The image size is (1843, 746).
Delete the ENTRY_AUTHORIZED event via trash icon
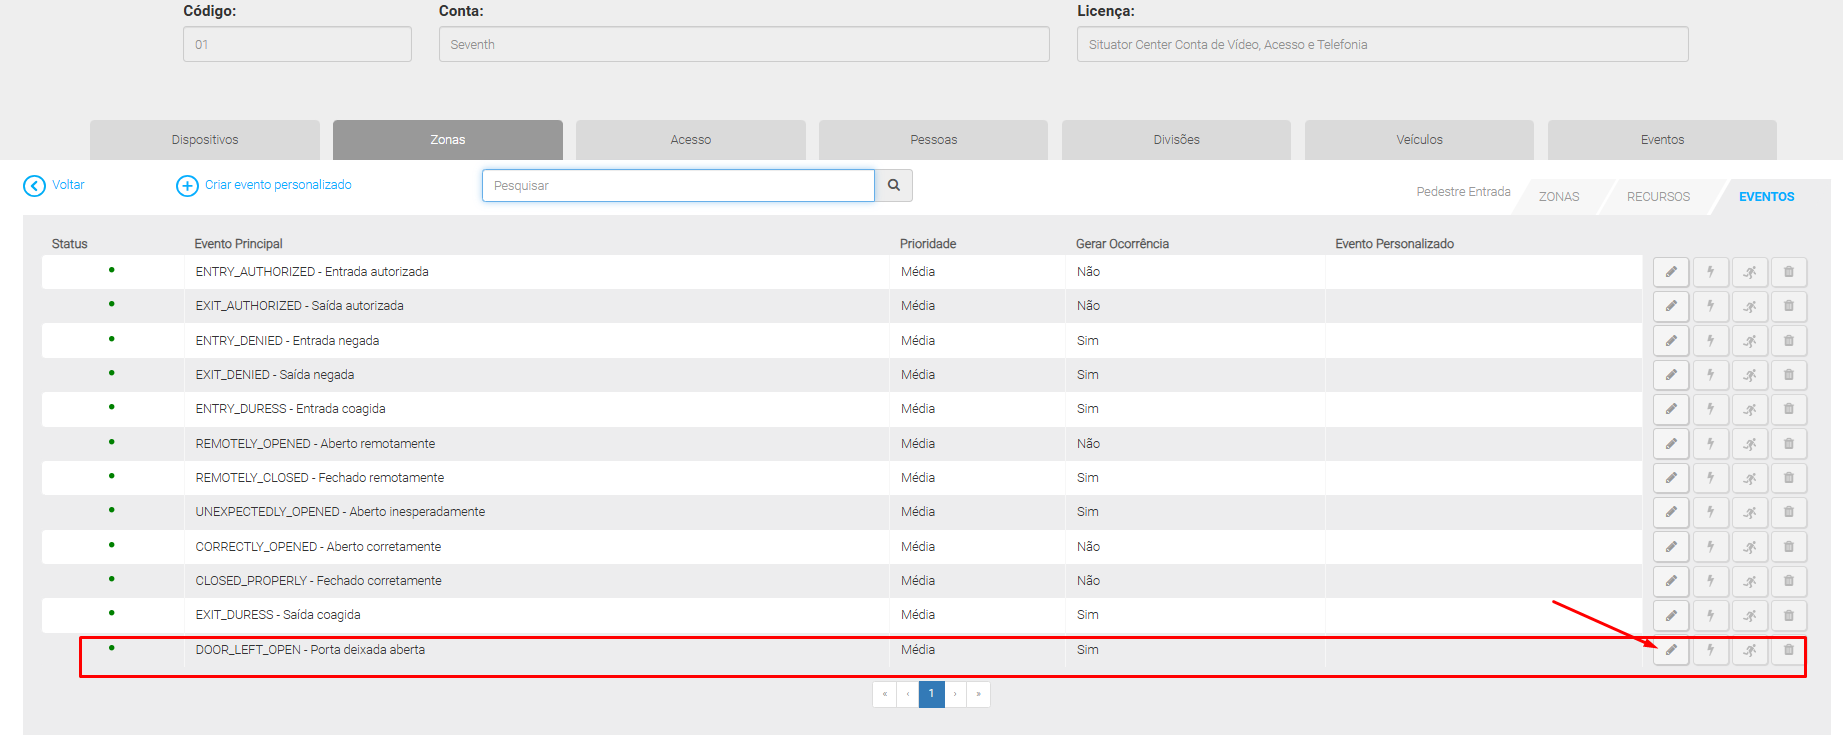[1788, 272]
